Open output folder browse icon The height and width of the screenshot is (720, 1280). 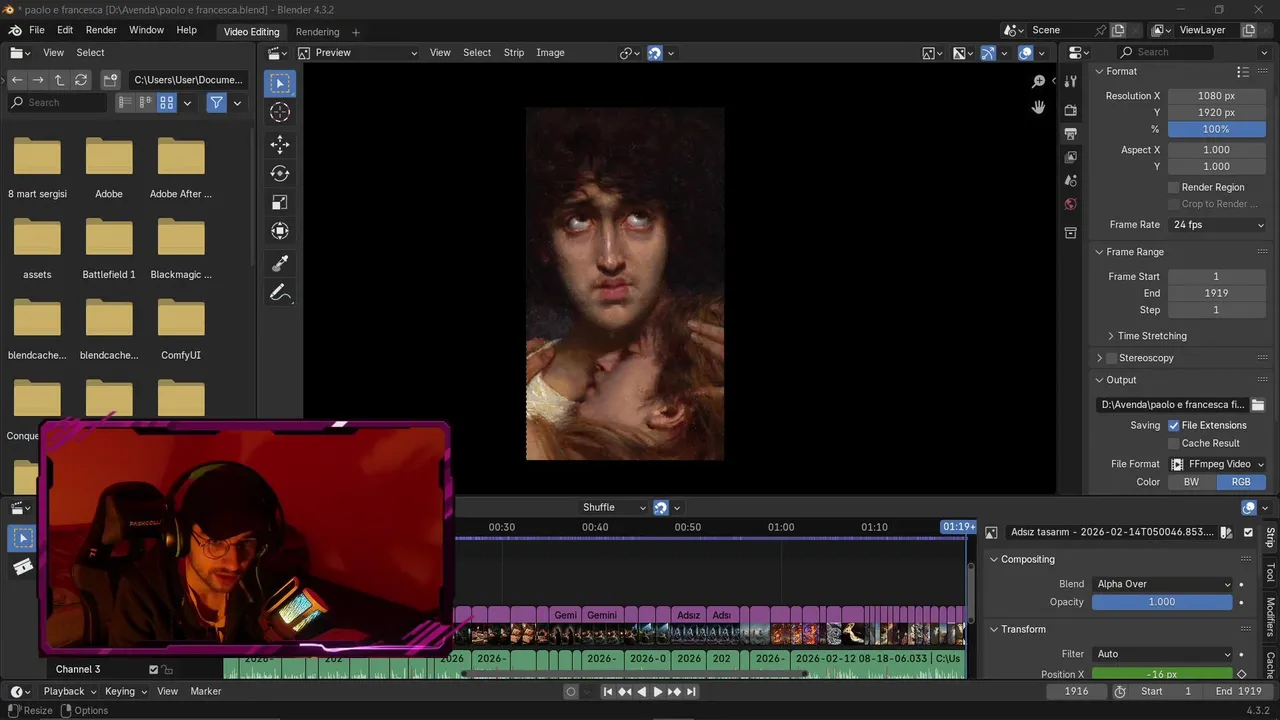click(x=1258, y=405)
